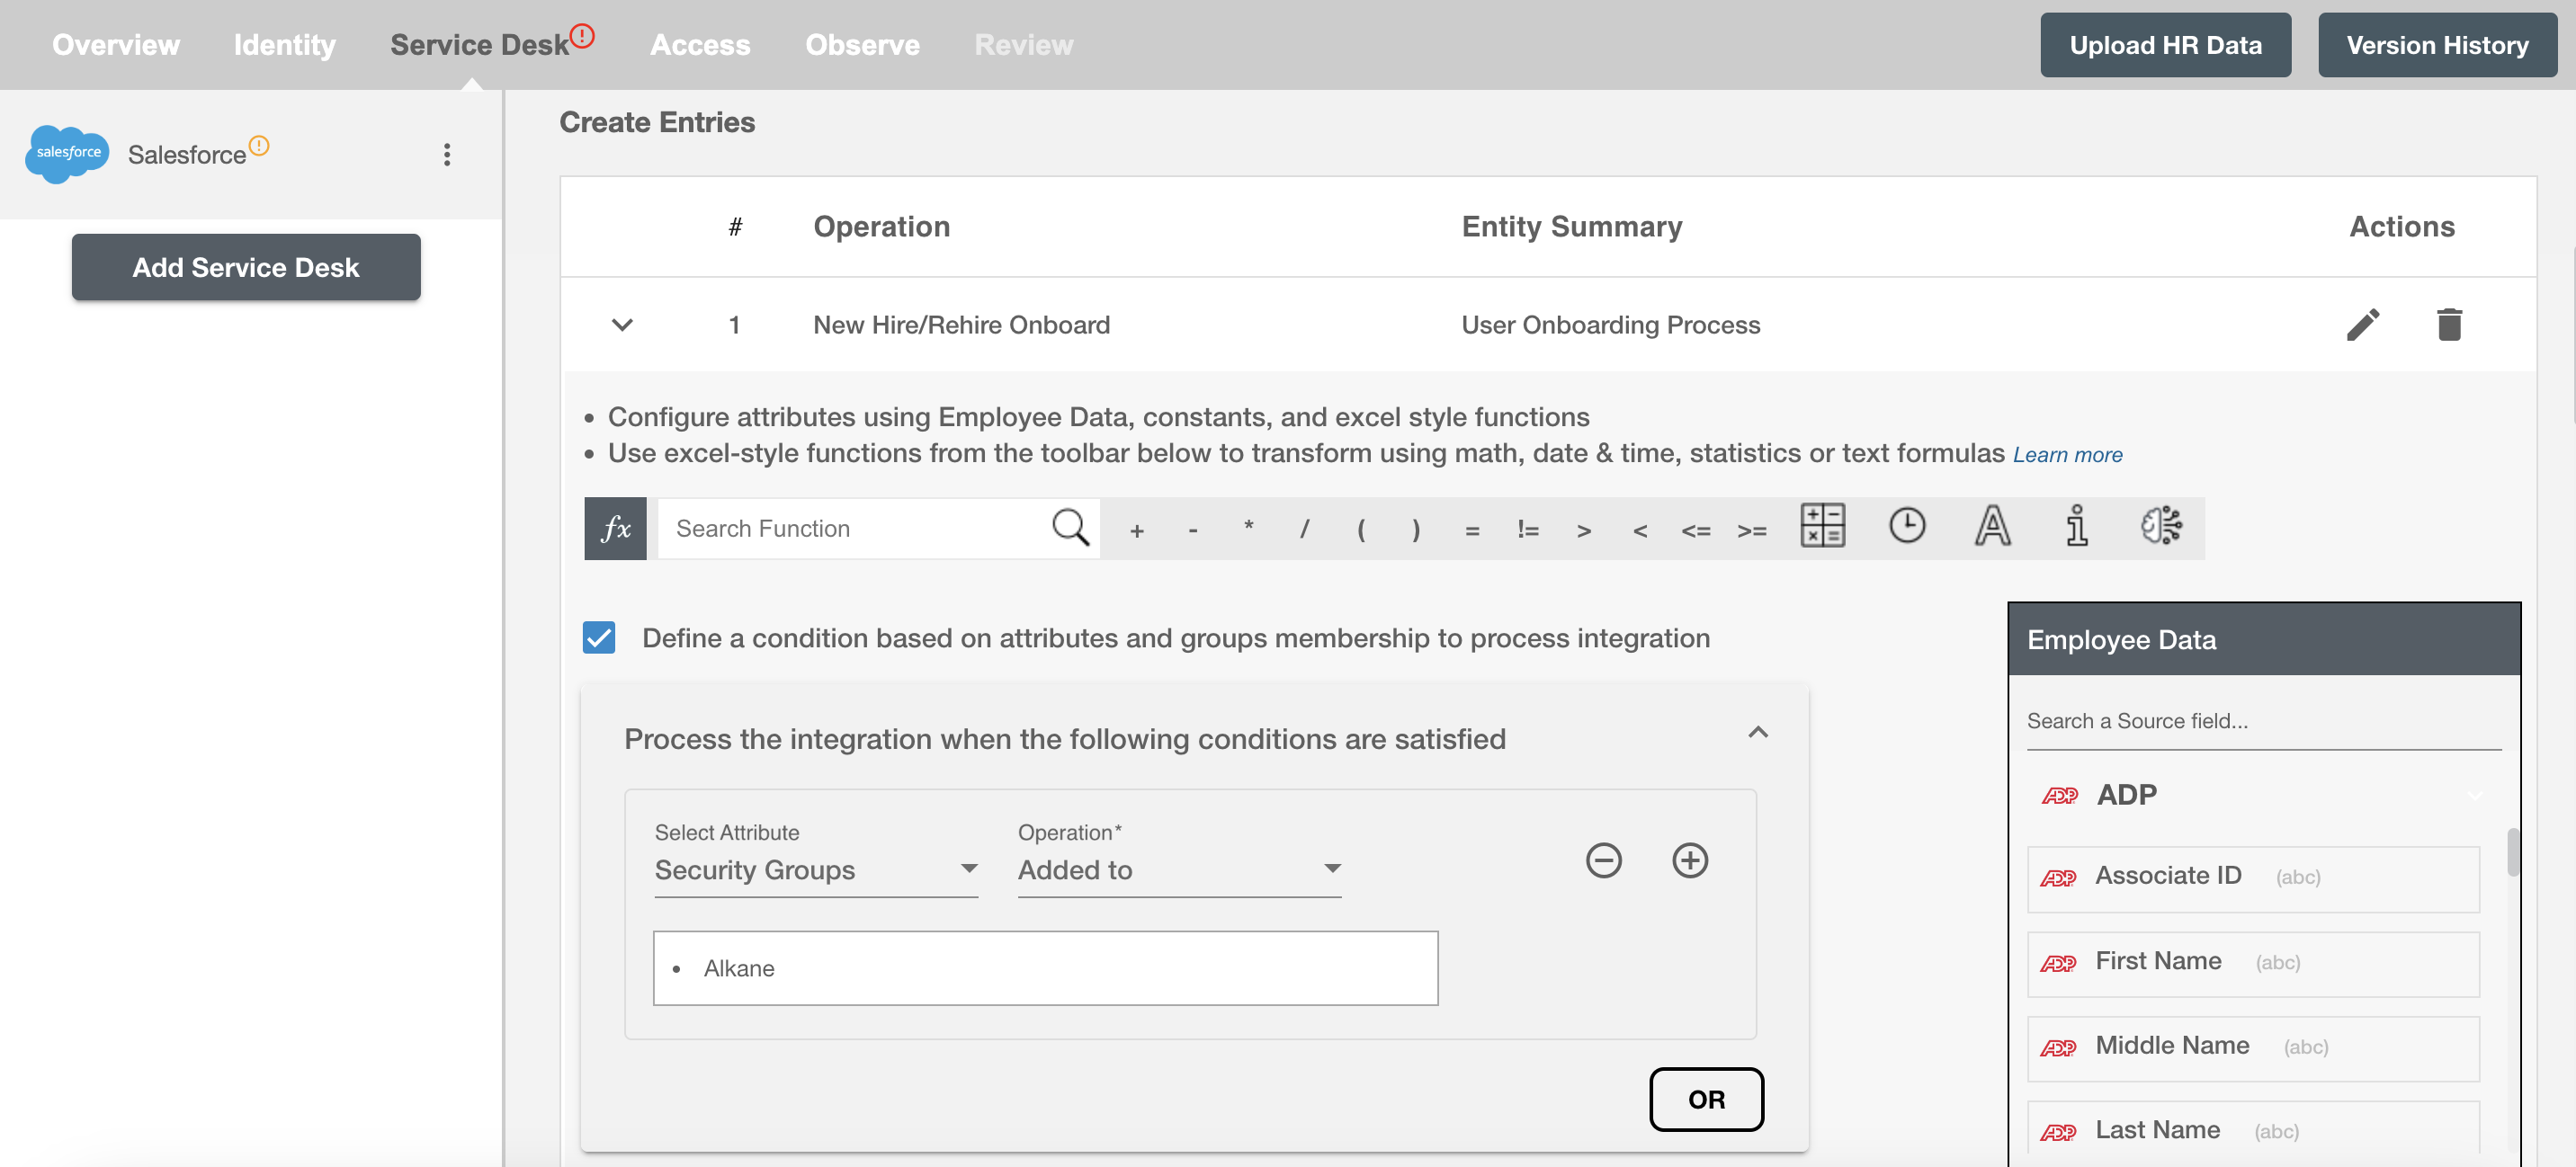The width and height of the screenshot is (2576, 1167).
Task: Open math functions calculator icon
Action: coord(1823,526)
